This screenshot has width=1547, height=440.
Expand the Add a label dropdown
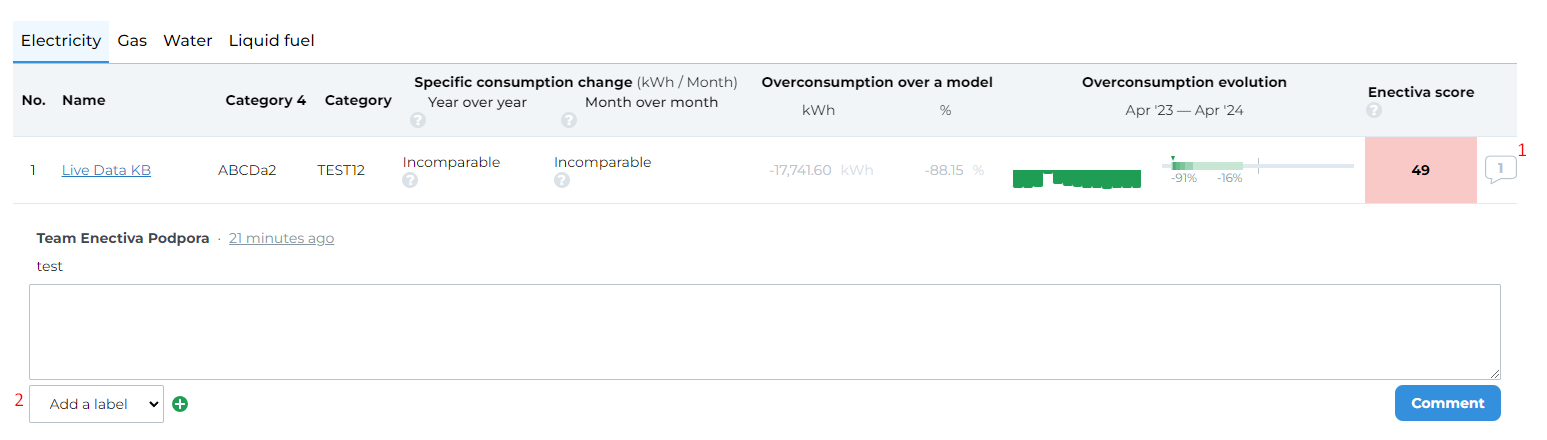click(96, 404)
